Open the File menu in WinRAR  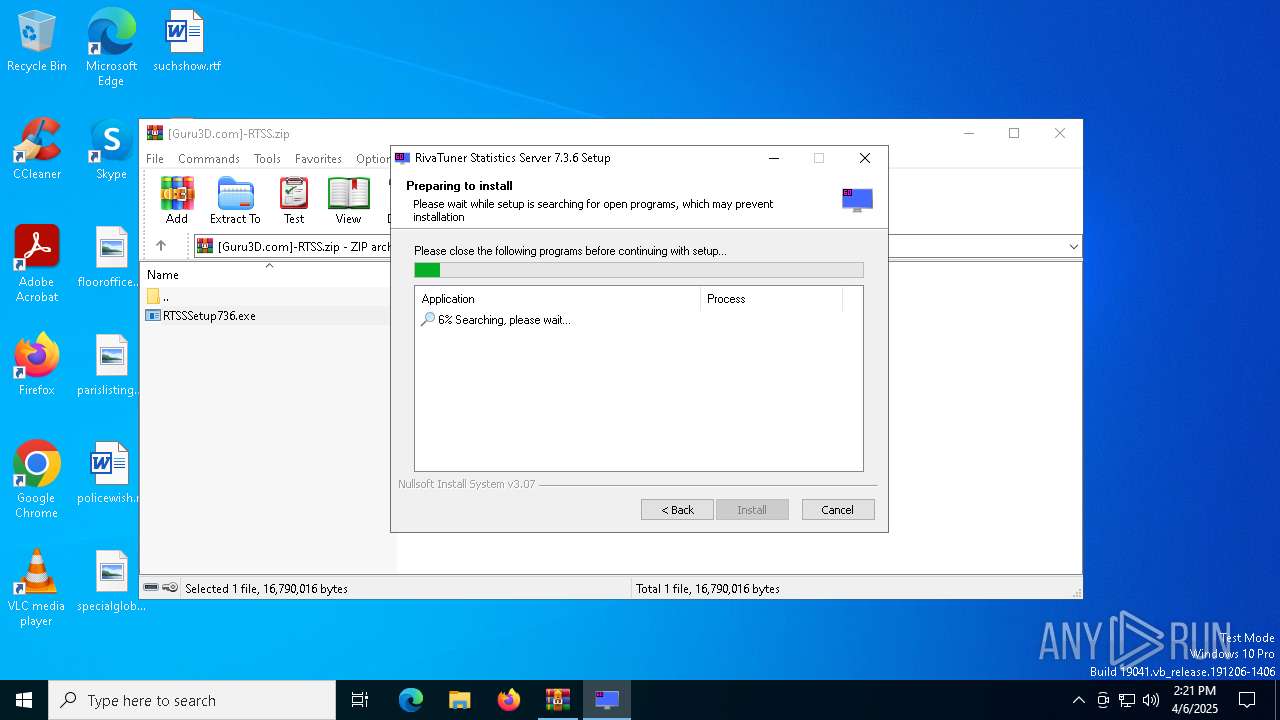coord(155,159)
